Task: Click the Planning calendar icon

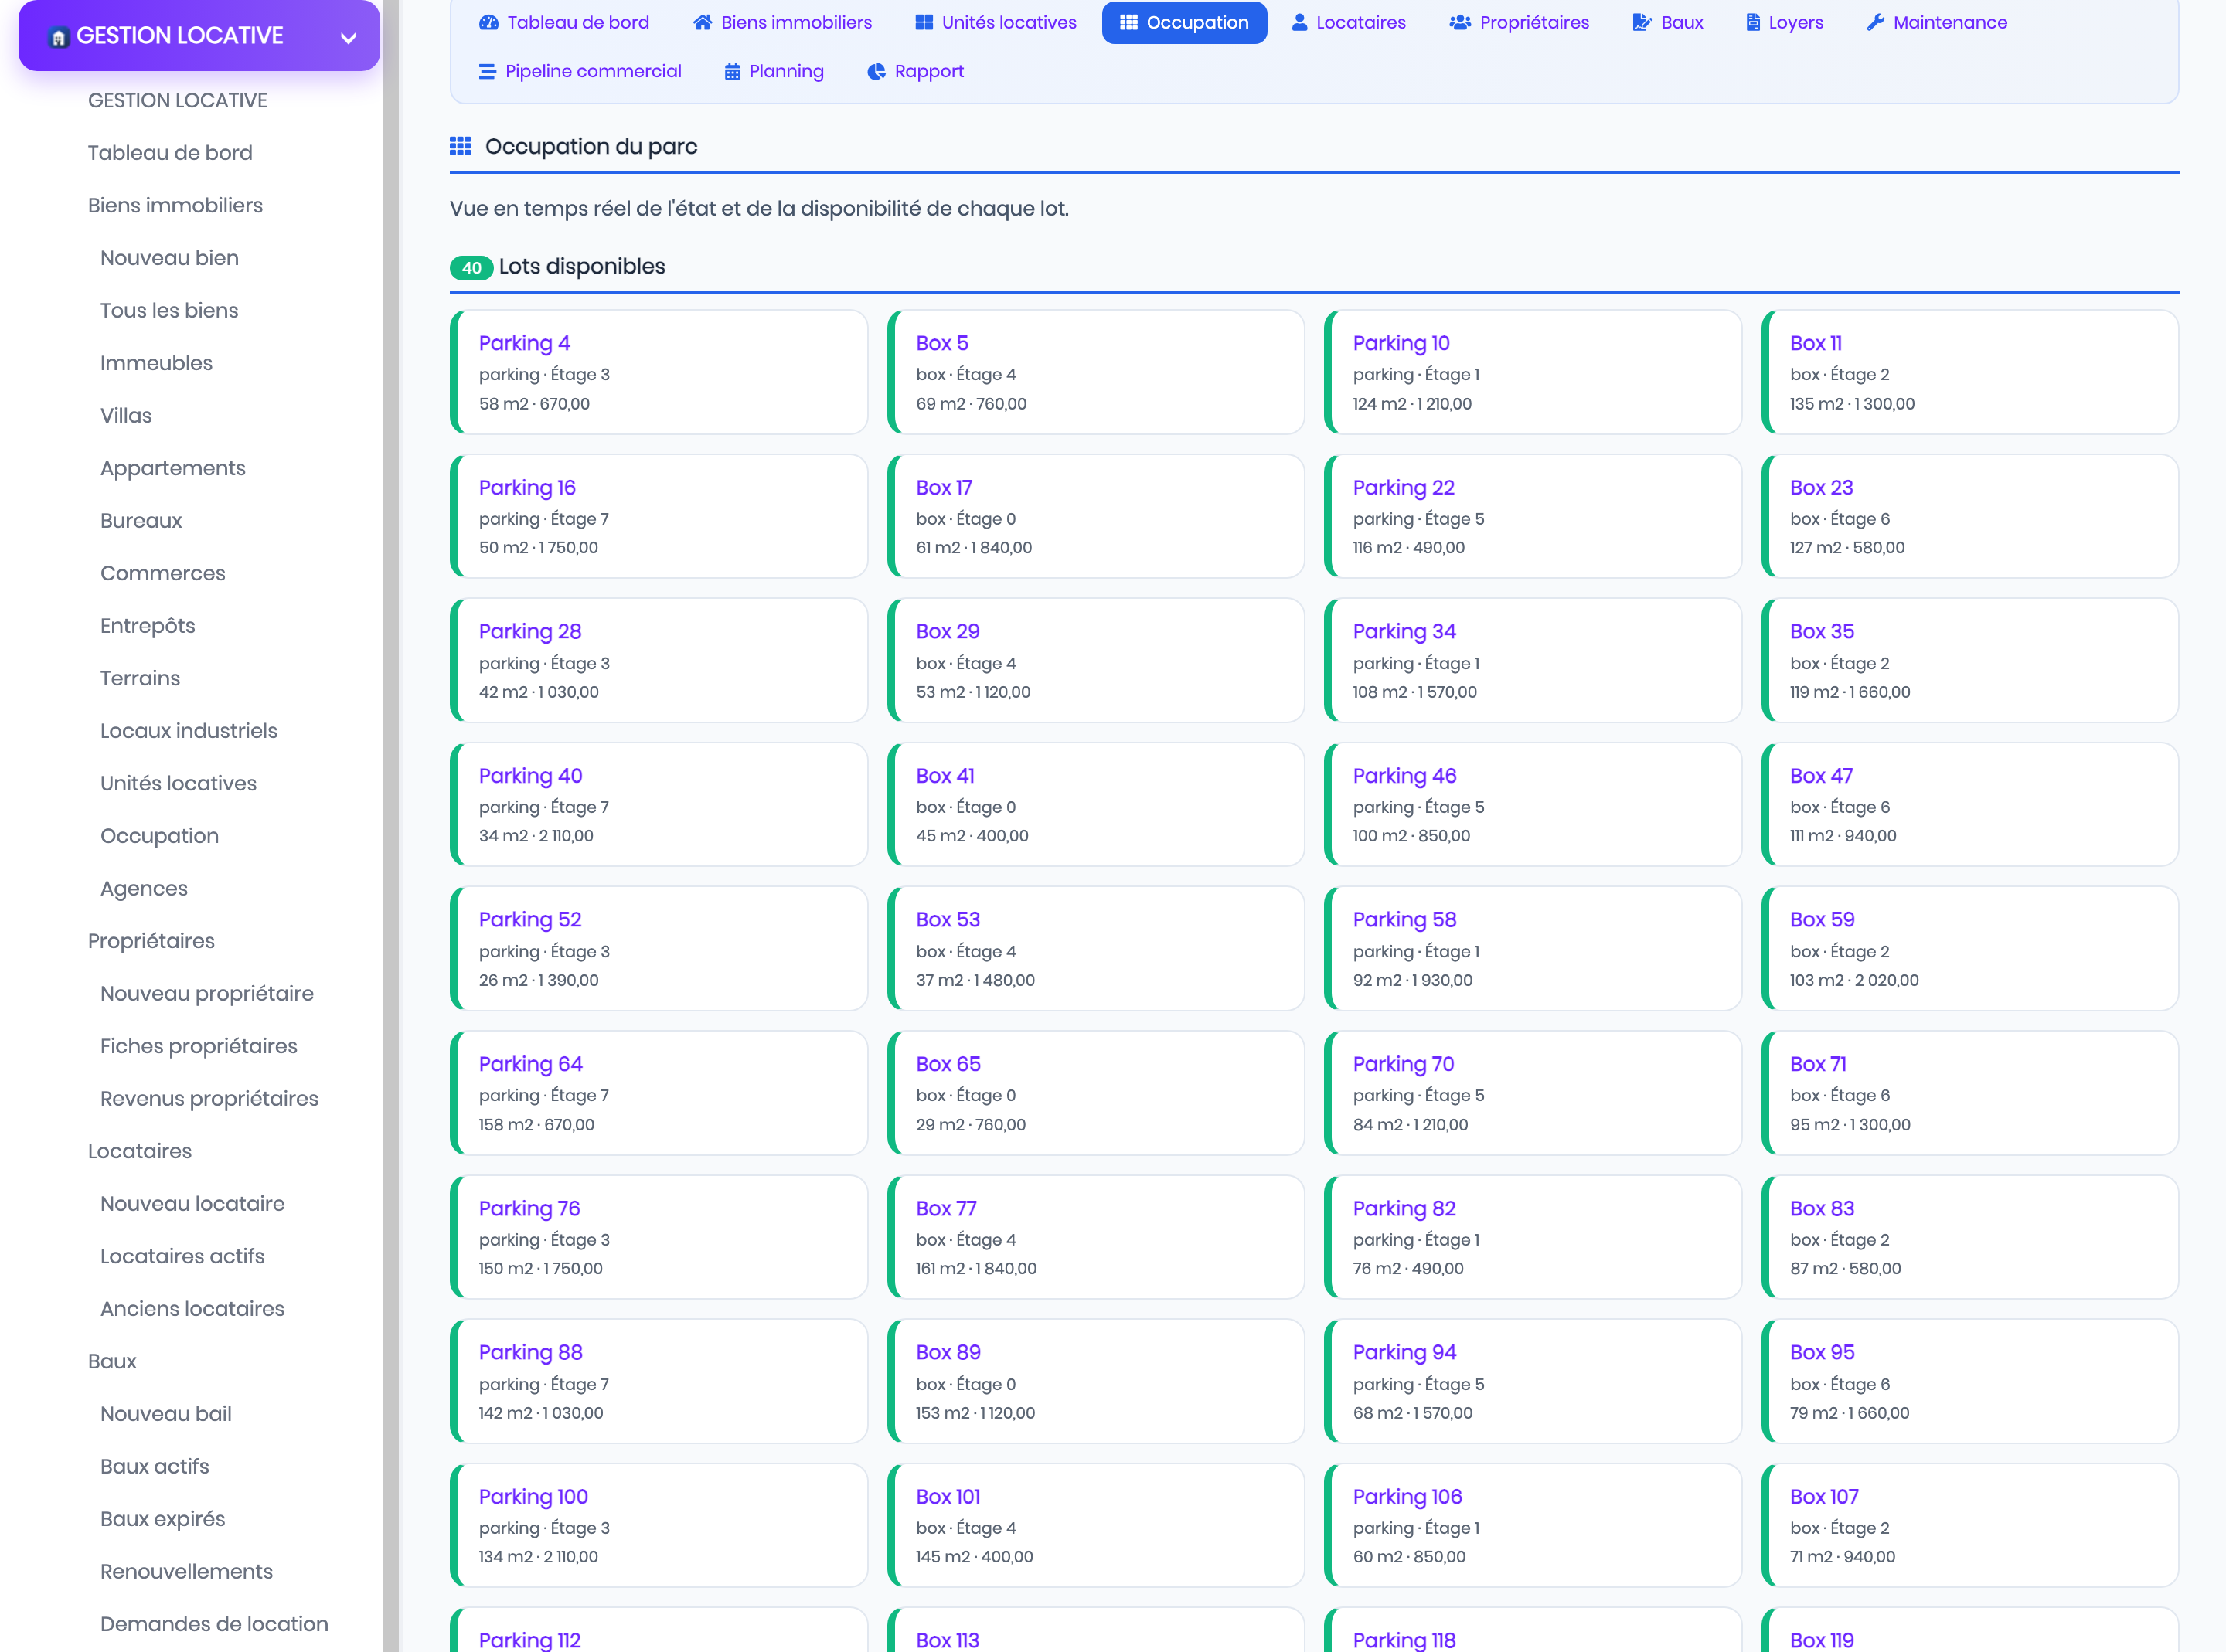Action: click(732, 71)
